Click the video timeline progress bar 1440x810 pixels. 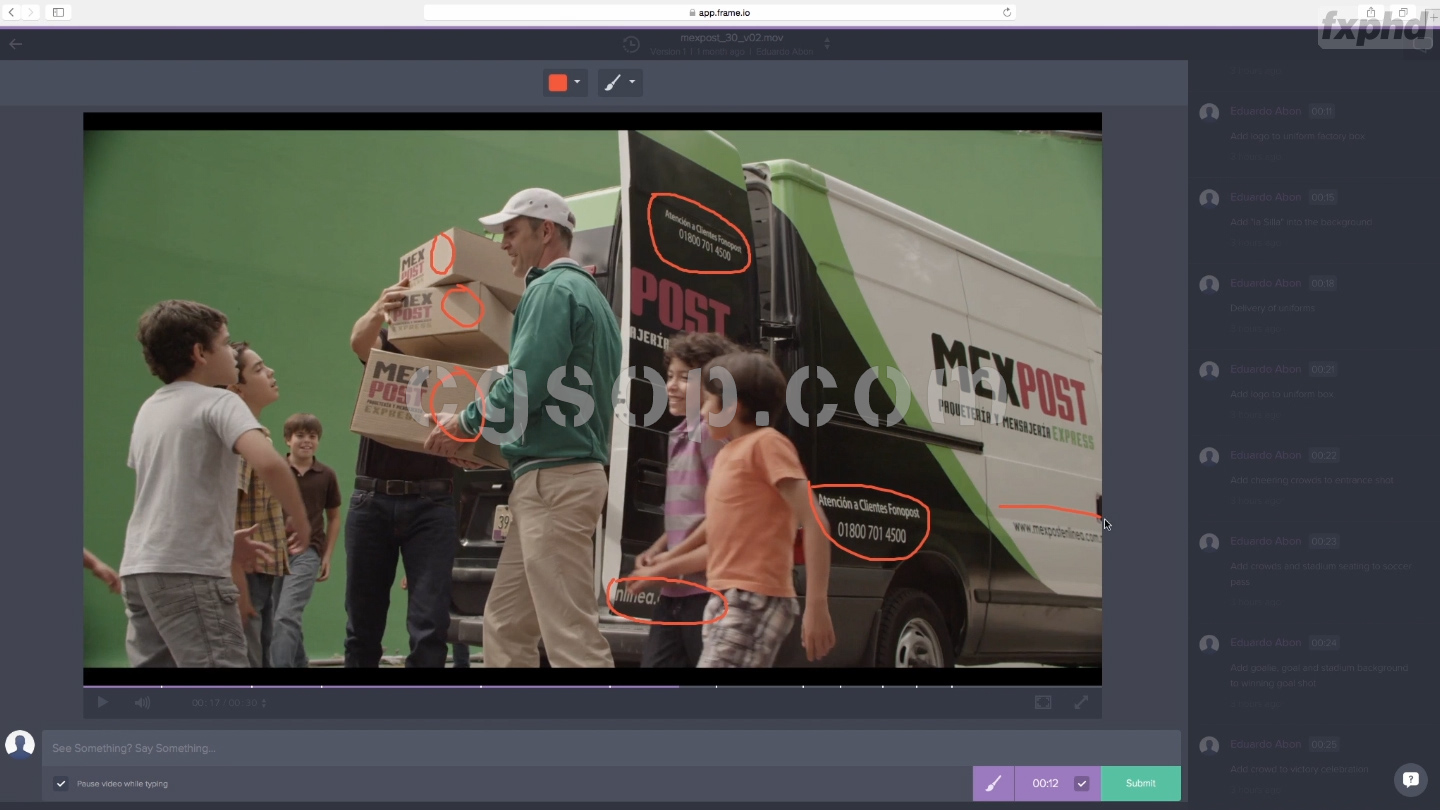592,686
